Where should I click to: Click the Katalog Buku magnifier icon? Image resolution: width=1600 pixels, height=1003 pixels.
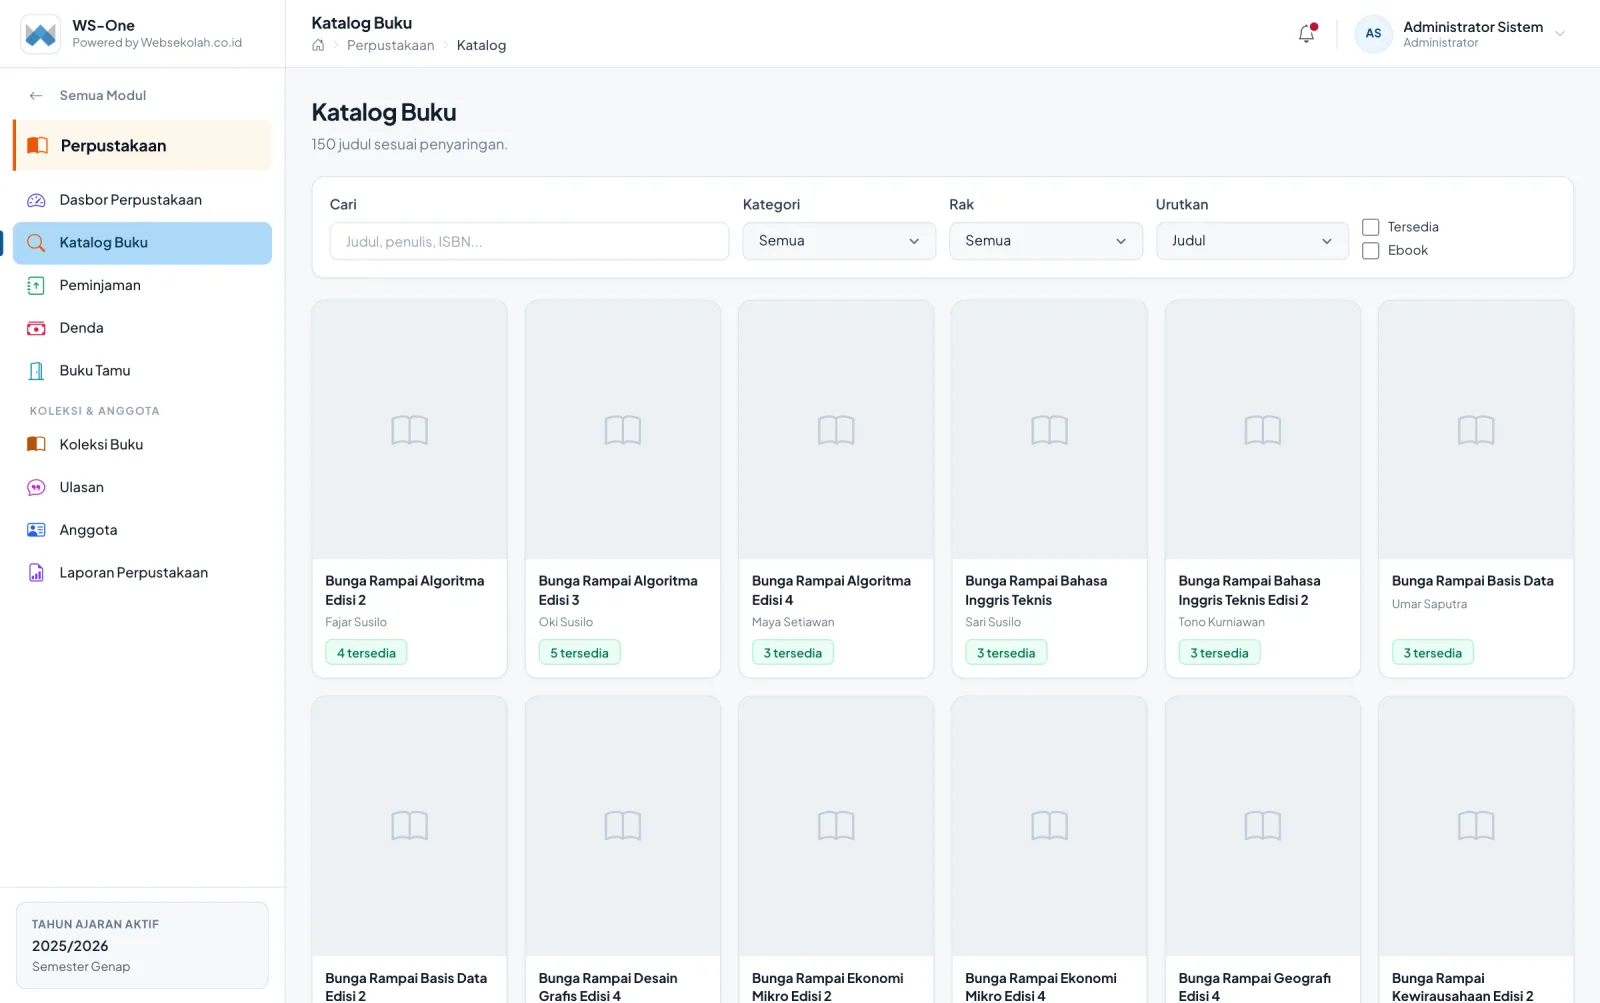click(36, 243)
